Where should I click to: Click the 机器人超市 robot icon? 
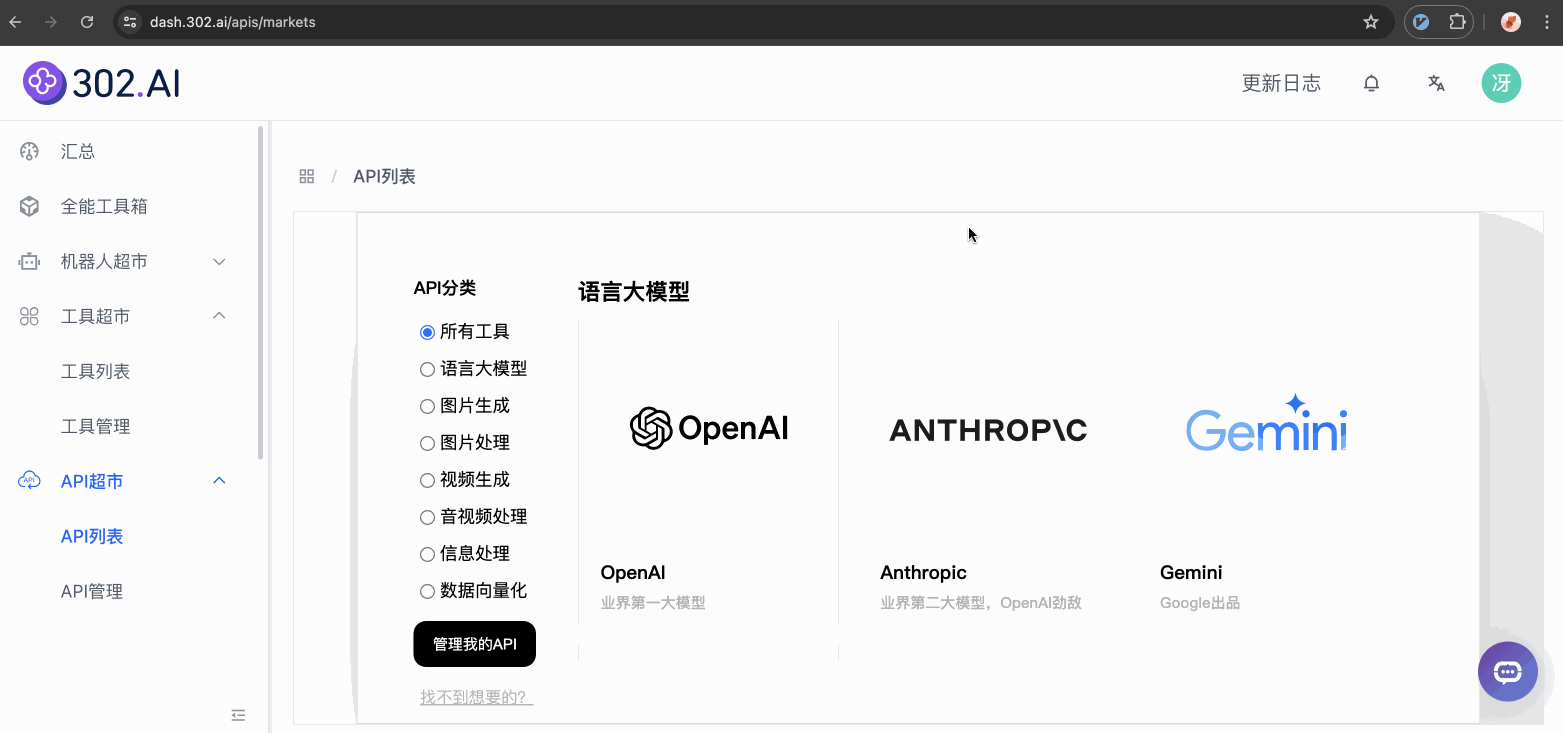[x=29, y=261]
